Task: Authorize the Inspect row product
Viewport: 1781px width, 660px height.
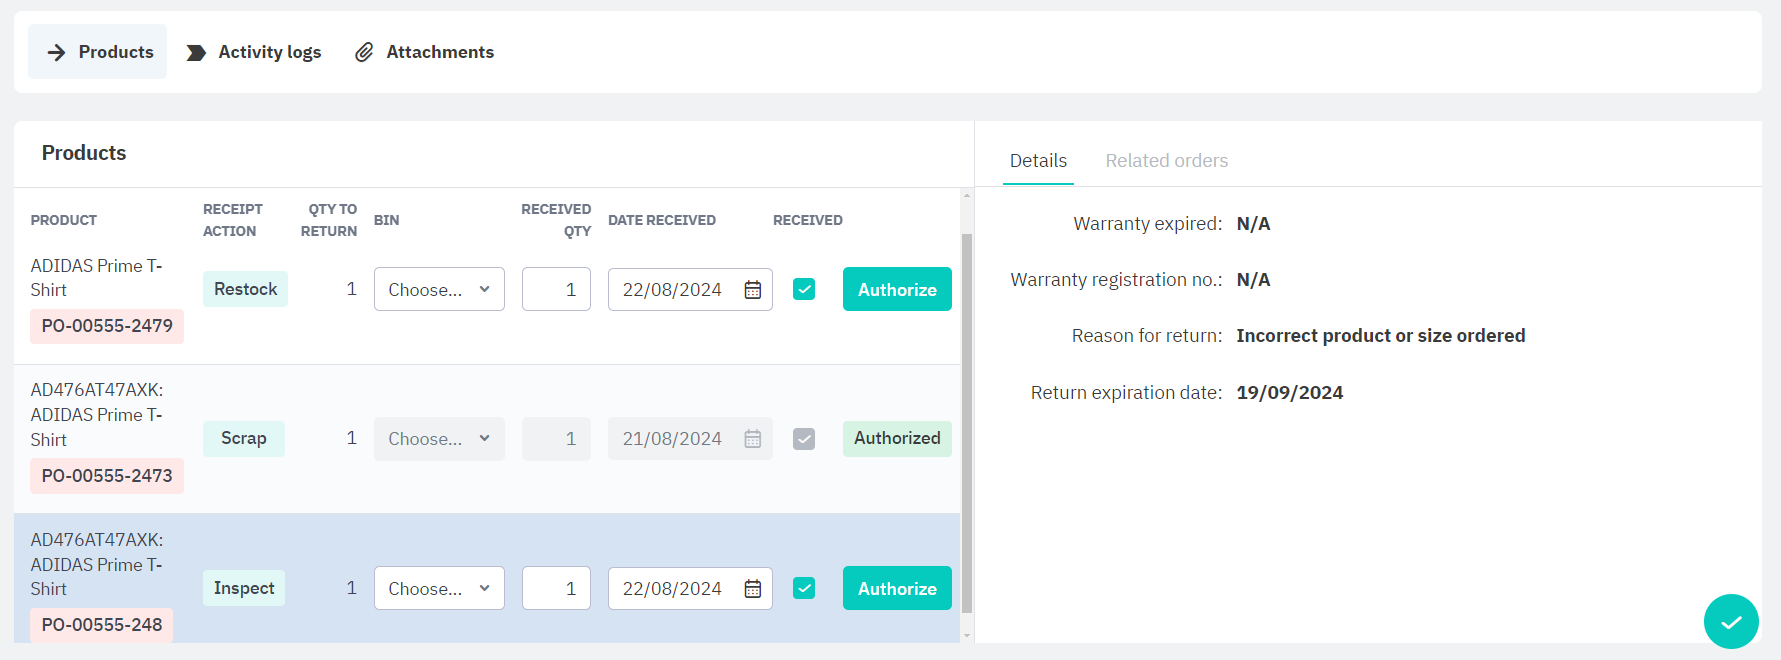Action: [897, 589]
